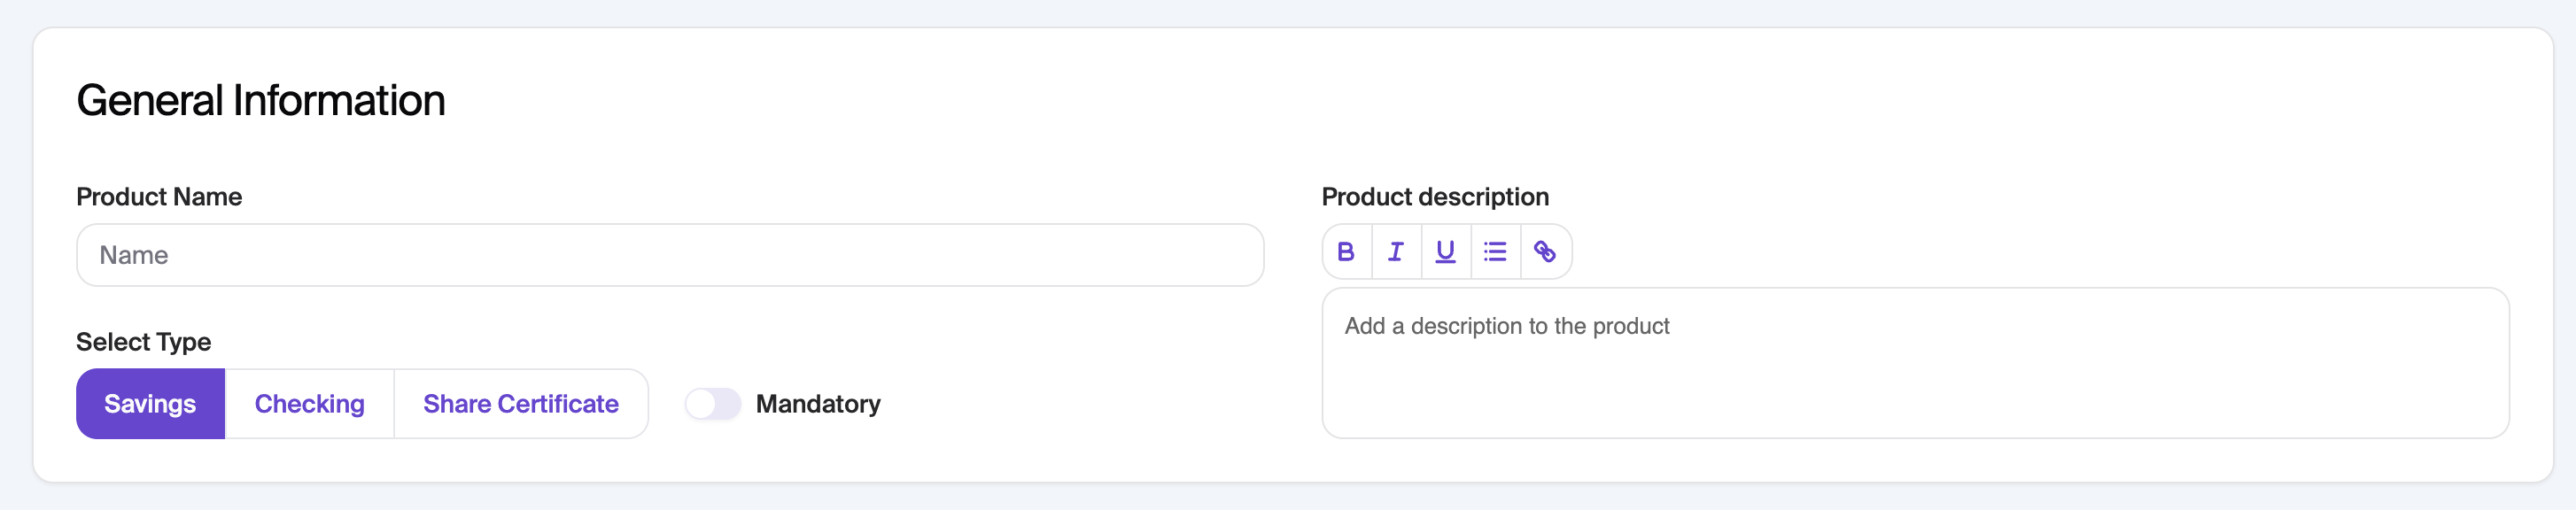The image size is (2576, 510).
Task: Click the Select Type label
Action: [143, 342]
